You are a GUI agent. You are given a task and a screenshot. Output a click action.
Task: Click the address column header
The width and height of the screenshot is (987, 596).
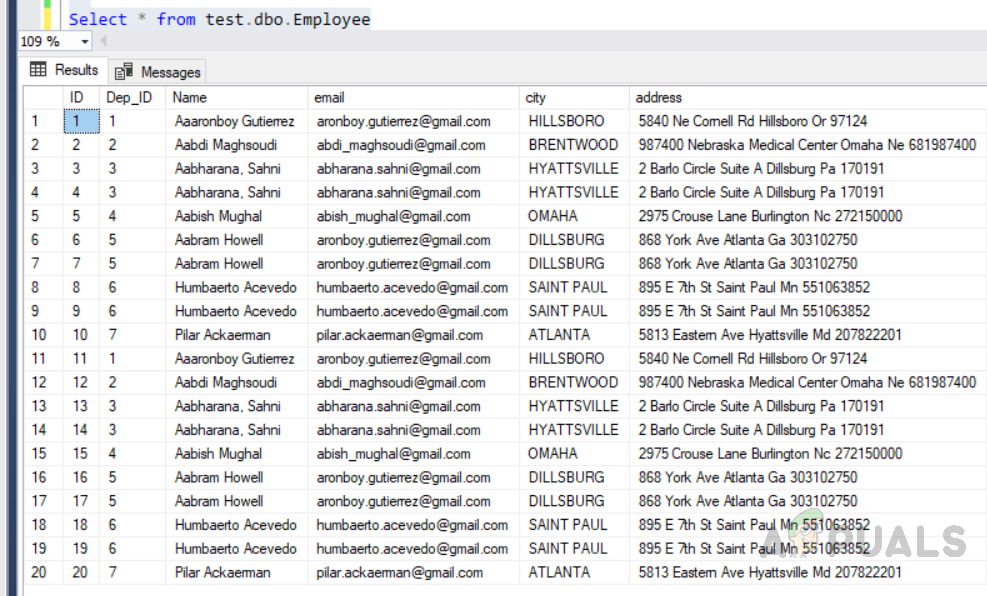tap(808, 98)
